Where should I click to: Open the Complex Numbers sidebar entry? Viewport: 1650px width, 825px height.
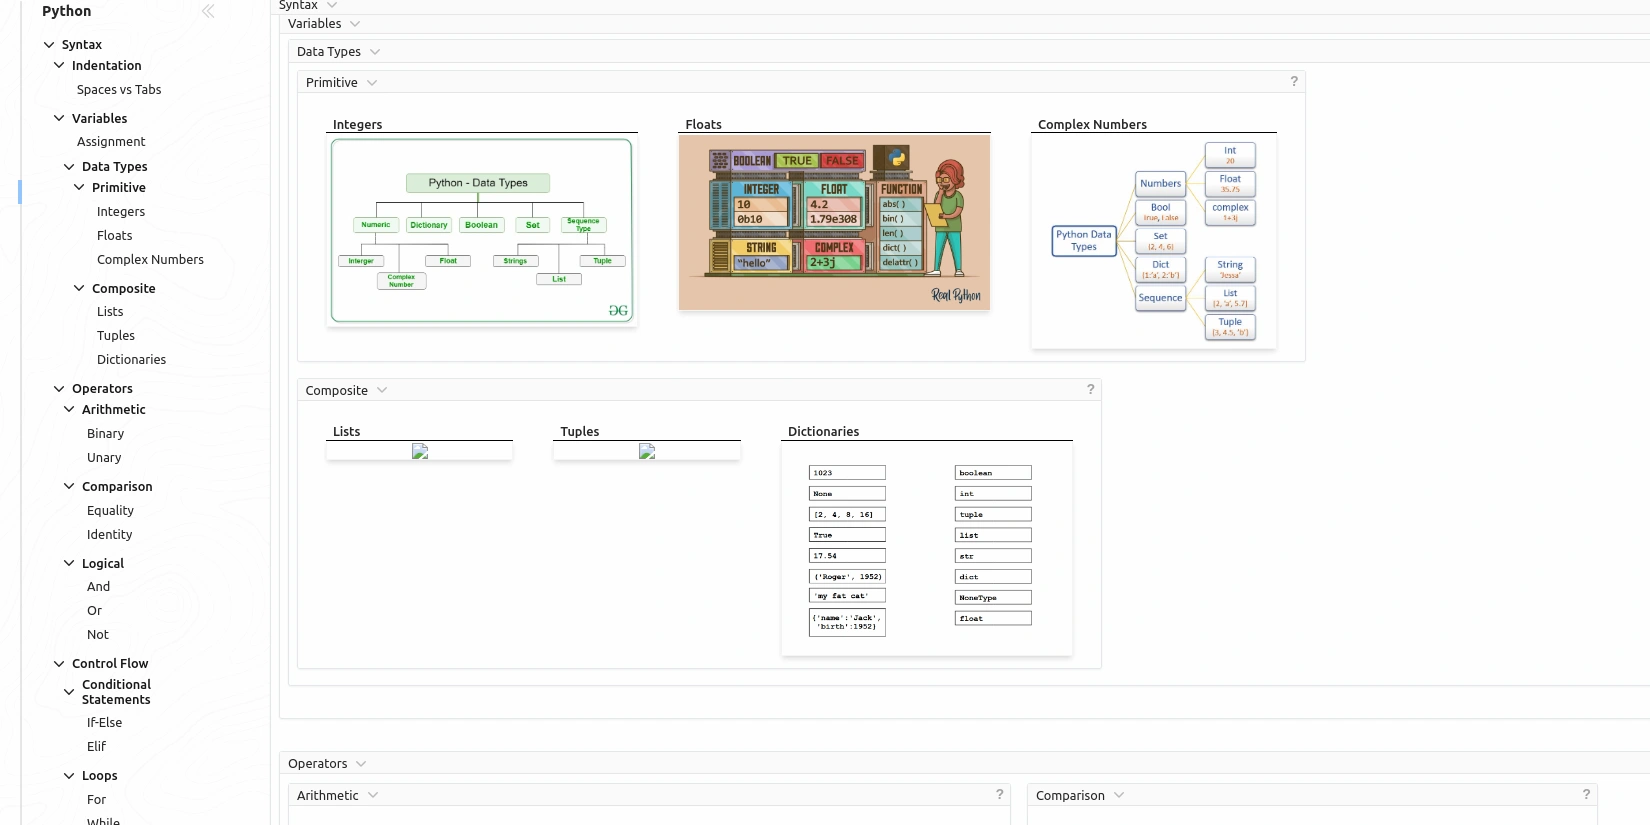click(x=150, y=260)
